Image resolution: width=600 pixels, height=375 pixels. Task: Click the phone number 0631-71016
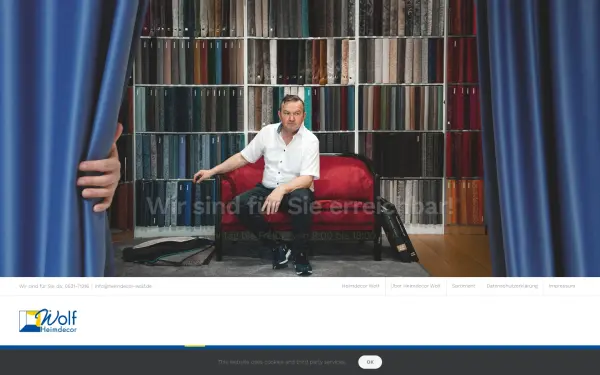[x=77, y=286]
